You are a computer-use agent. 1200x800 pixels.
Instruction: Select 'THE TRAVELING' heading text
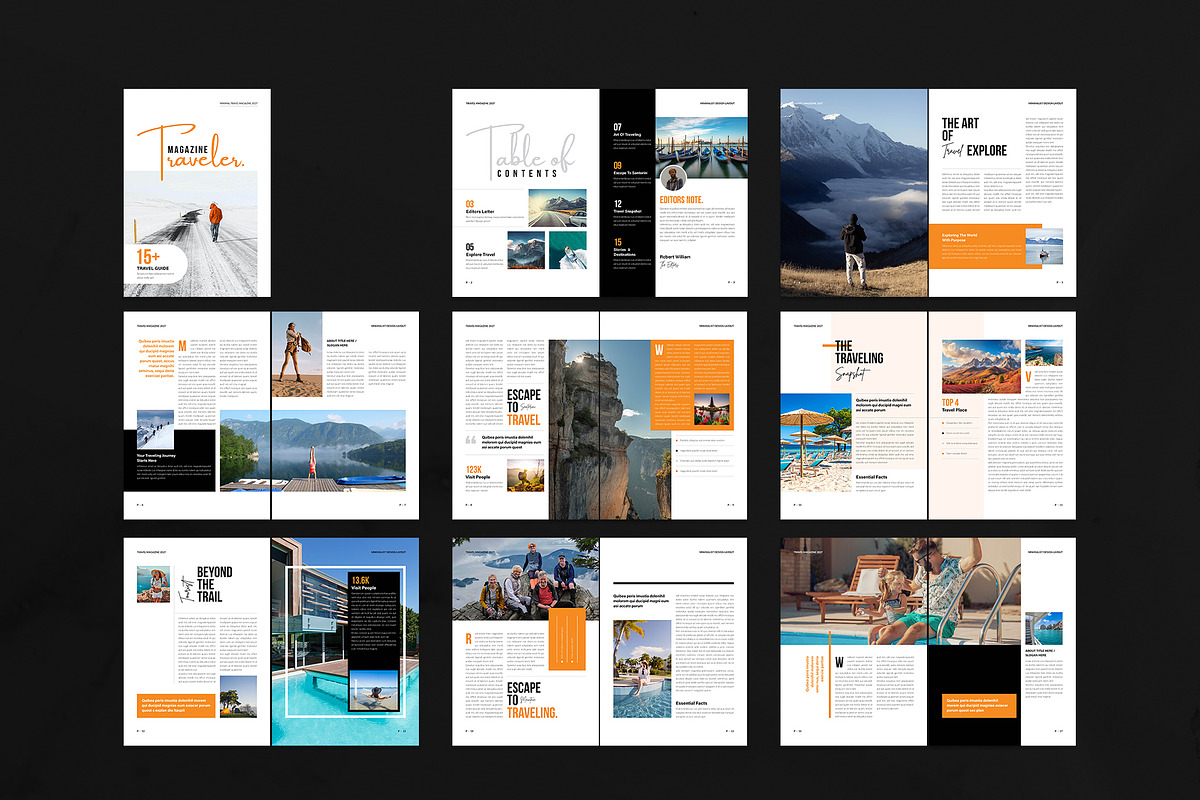pyautogui.click(x=859, y=352)
